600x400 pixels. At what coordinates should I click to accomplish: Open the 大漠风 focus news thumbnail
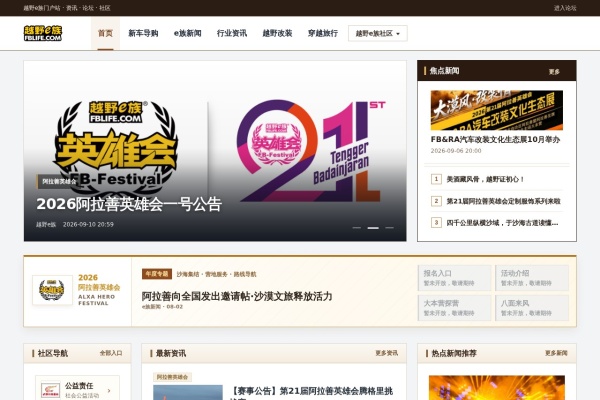[497, 110]
